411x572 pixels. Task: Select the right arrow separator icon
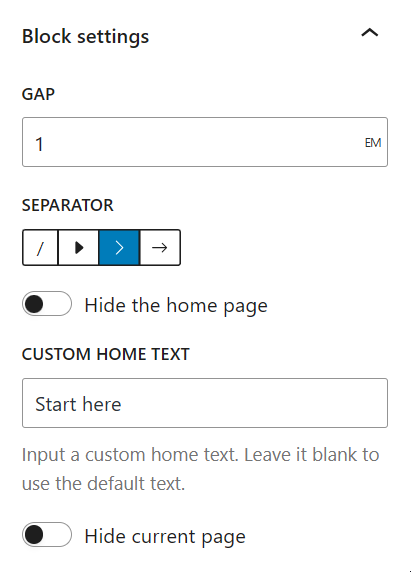[x=160, y=248]
